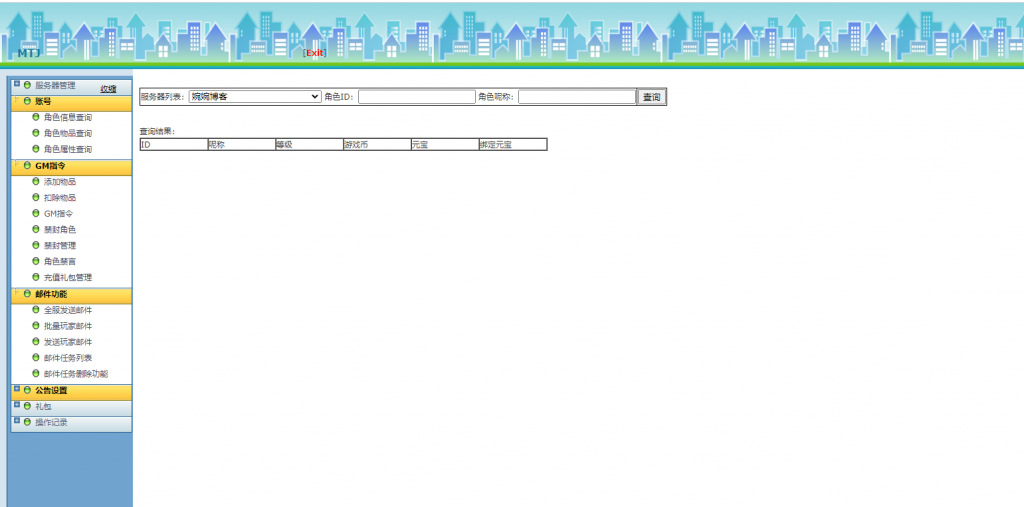
Task: Expand the 礼包 section
Action: (43, 407)
